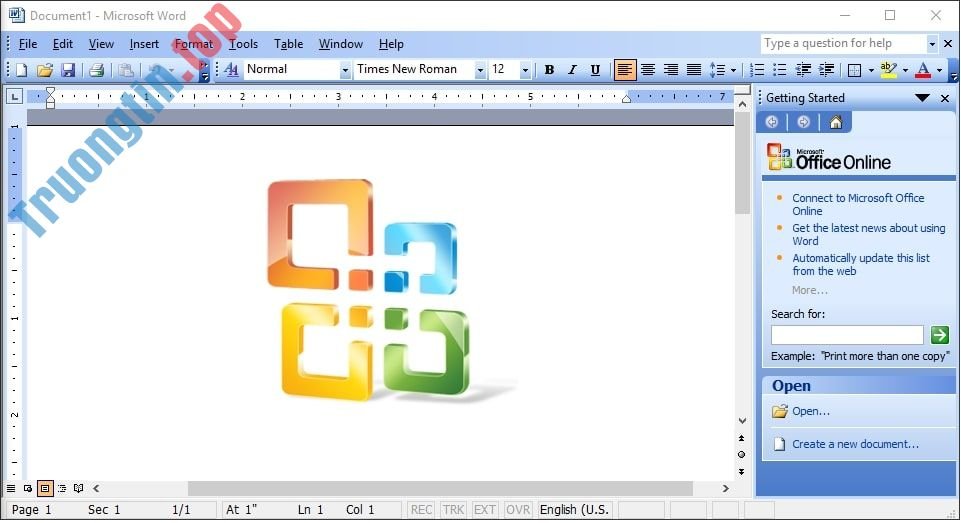The width and height of the screenshot is (961, 523).
Task: Open font color palette dropdown arrow
Action: point(940,71)
